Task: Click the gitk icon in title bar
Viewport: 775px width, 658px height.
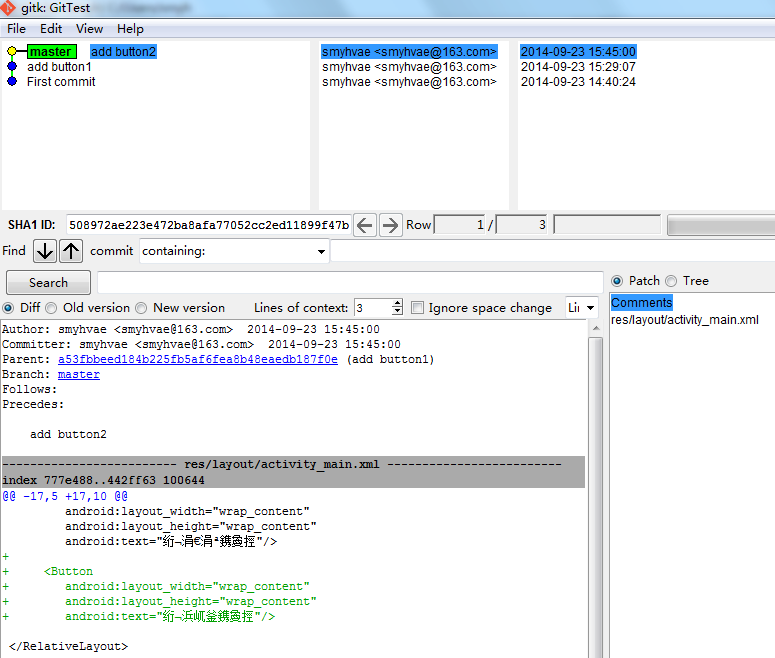Action: click(9, 8)
